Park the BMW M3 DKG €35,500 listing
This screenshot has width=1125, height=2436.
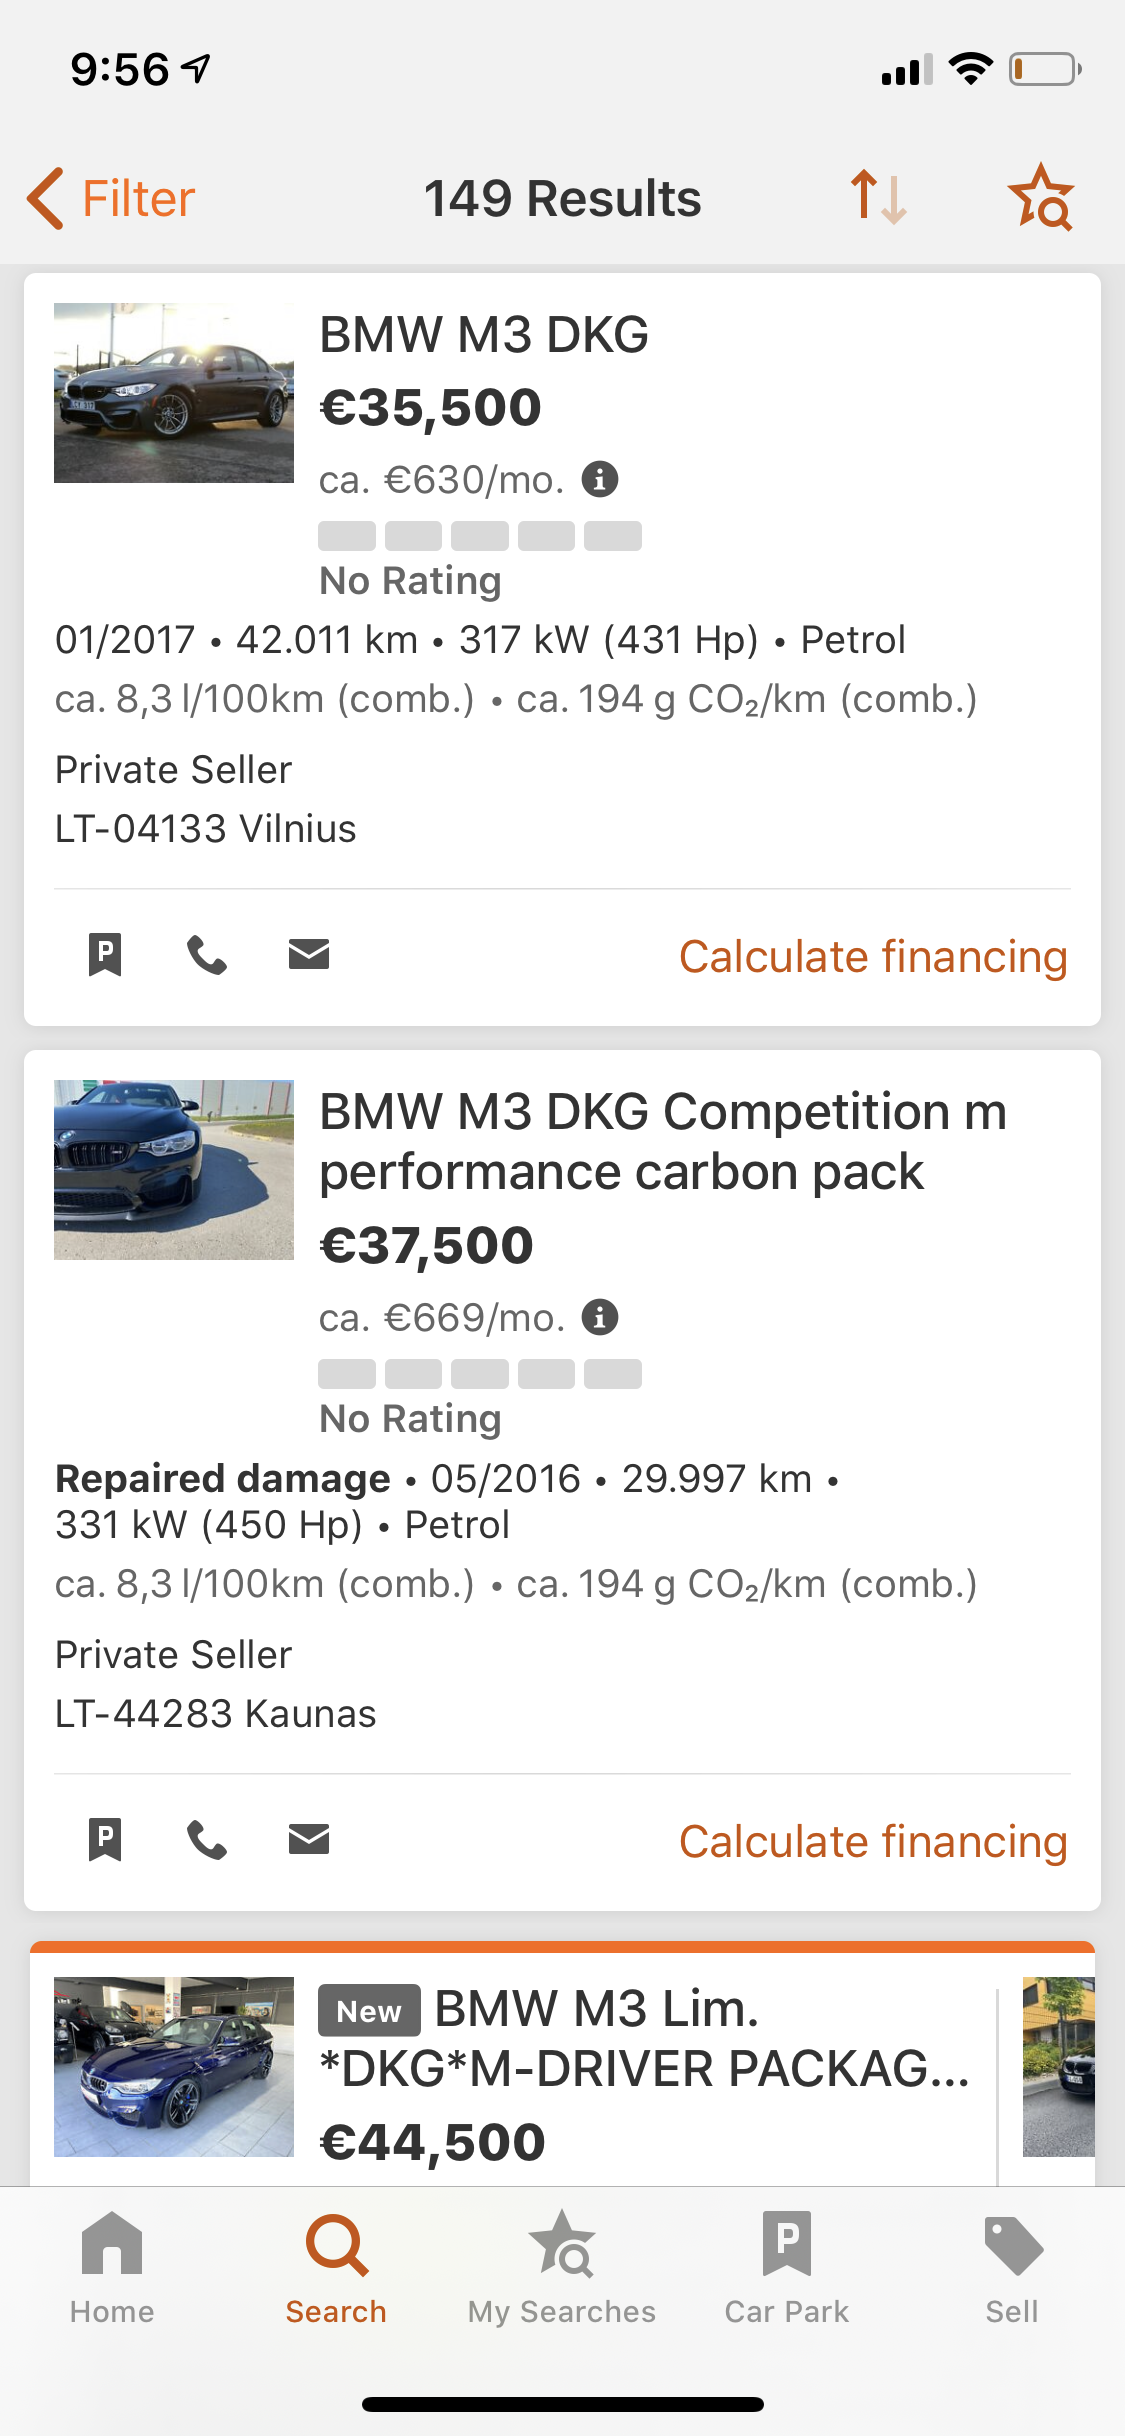[105, 955]
